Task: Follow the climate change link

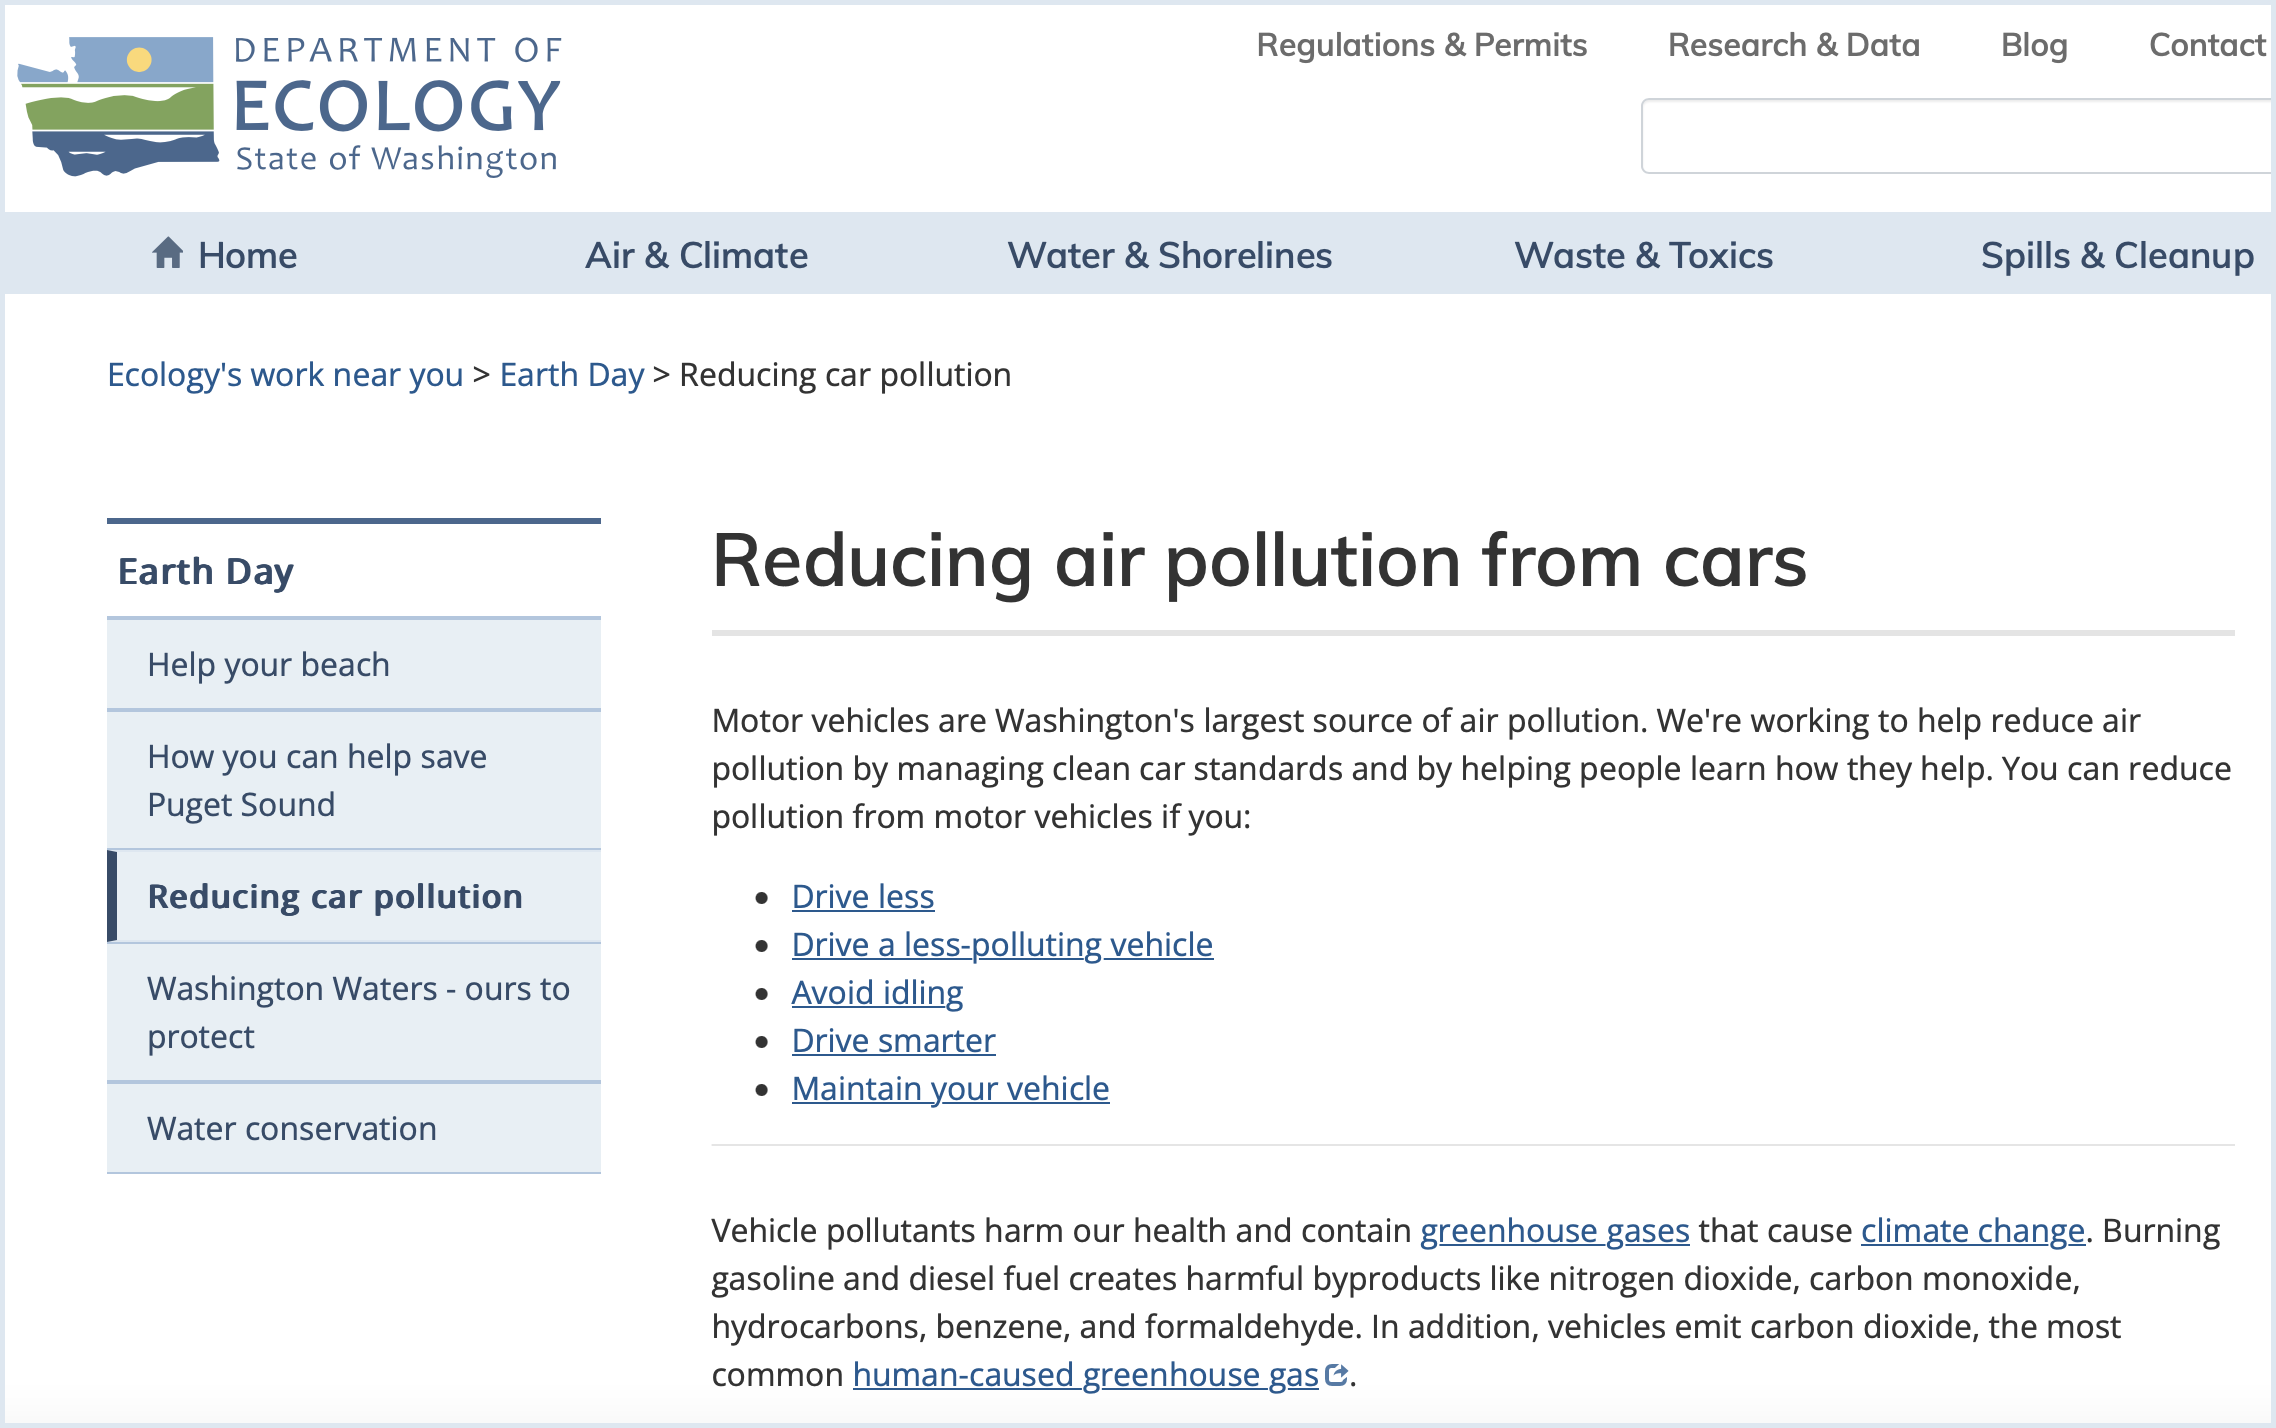Action: (1971, 1231)
